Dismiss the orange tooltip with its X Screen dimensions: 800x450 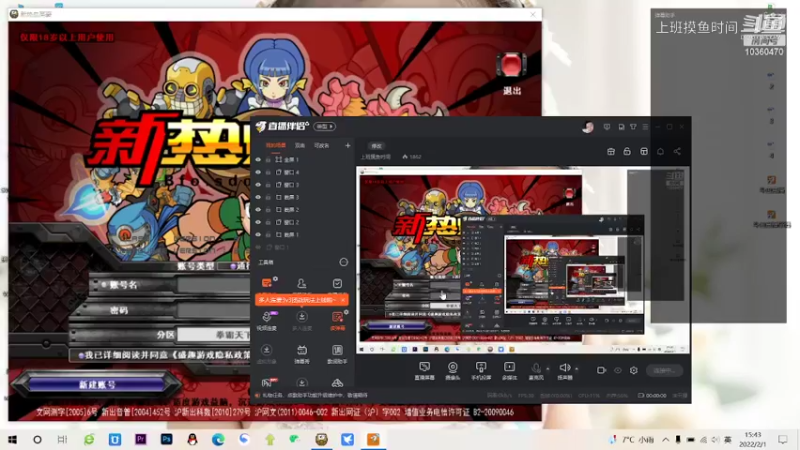[x=343, y=300]
